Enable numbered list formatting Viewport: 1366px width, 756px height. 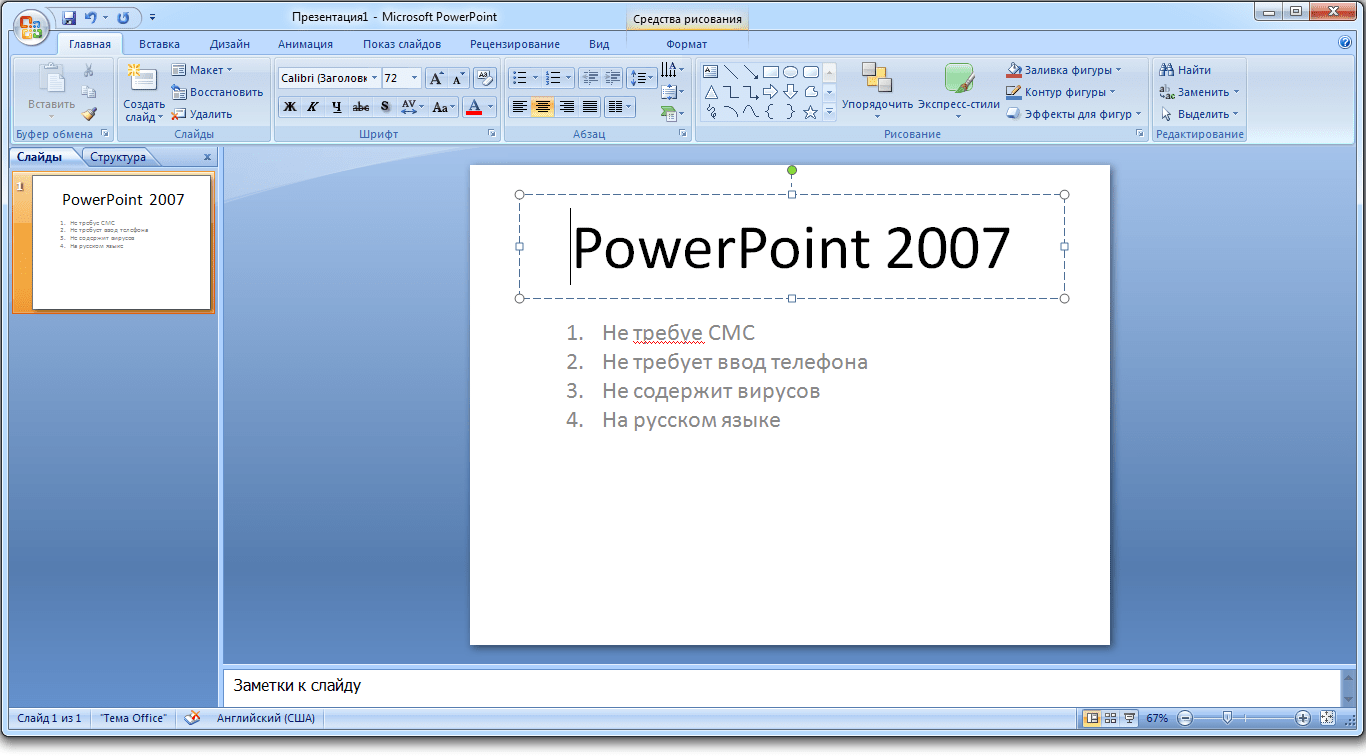coord(553,77)
